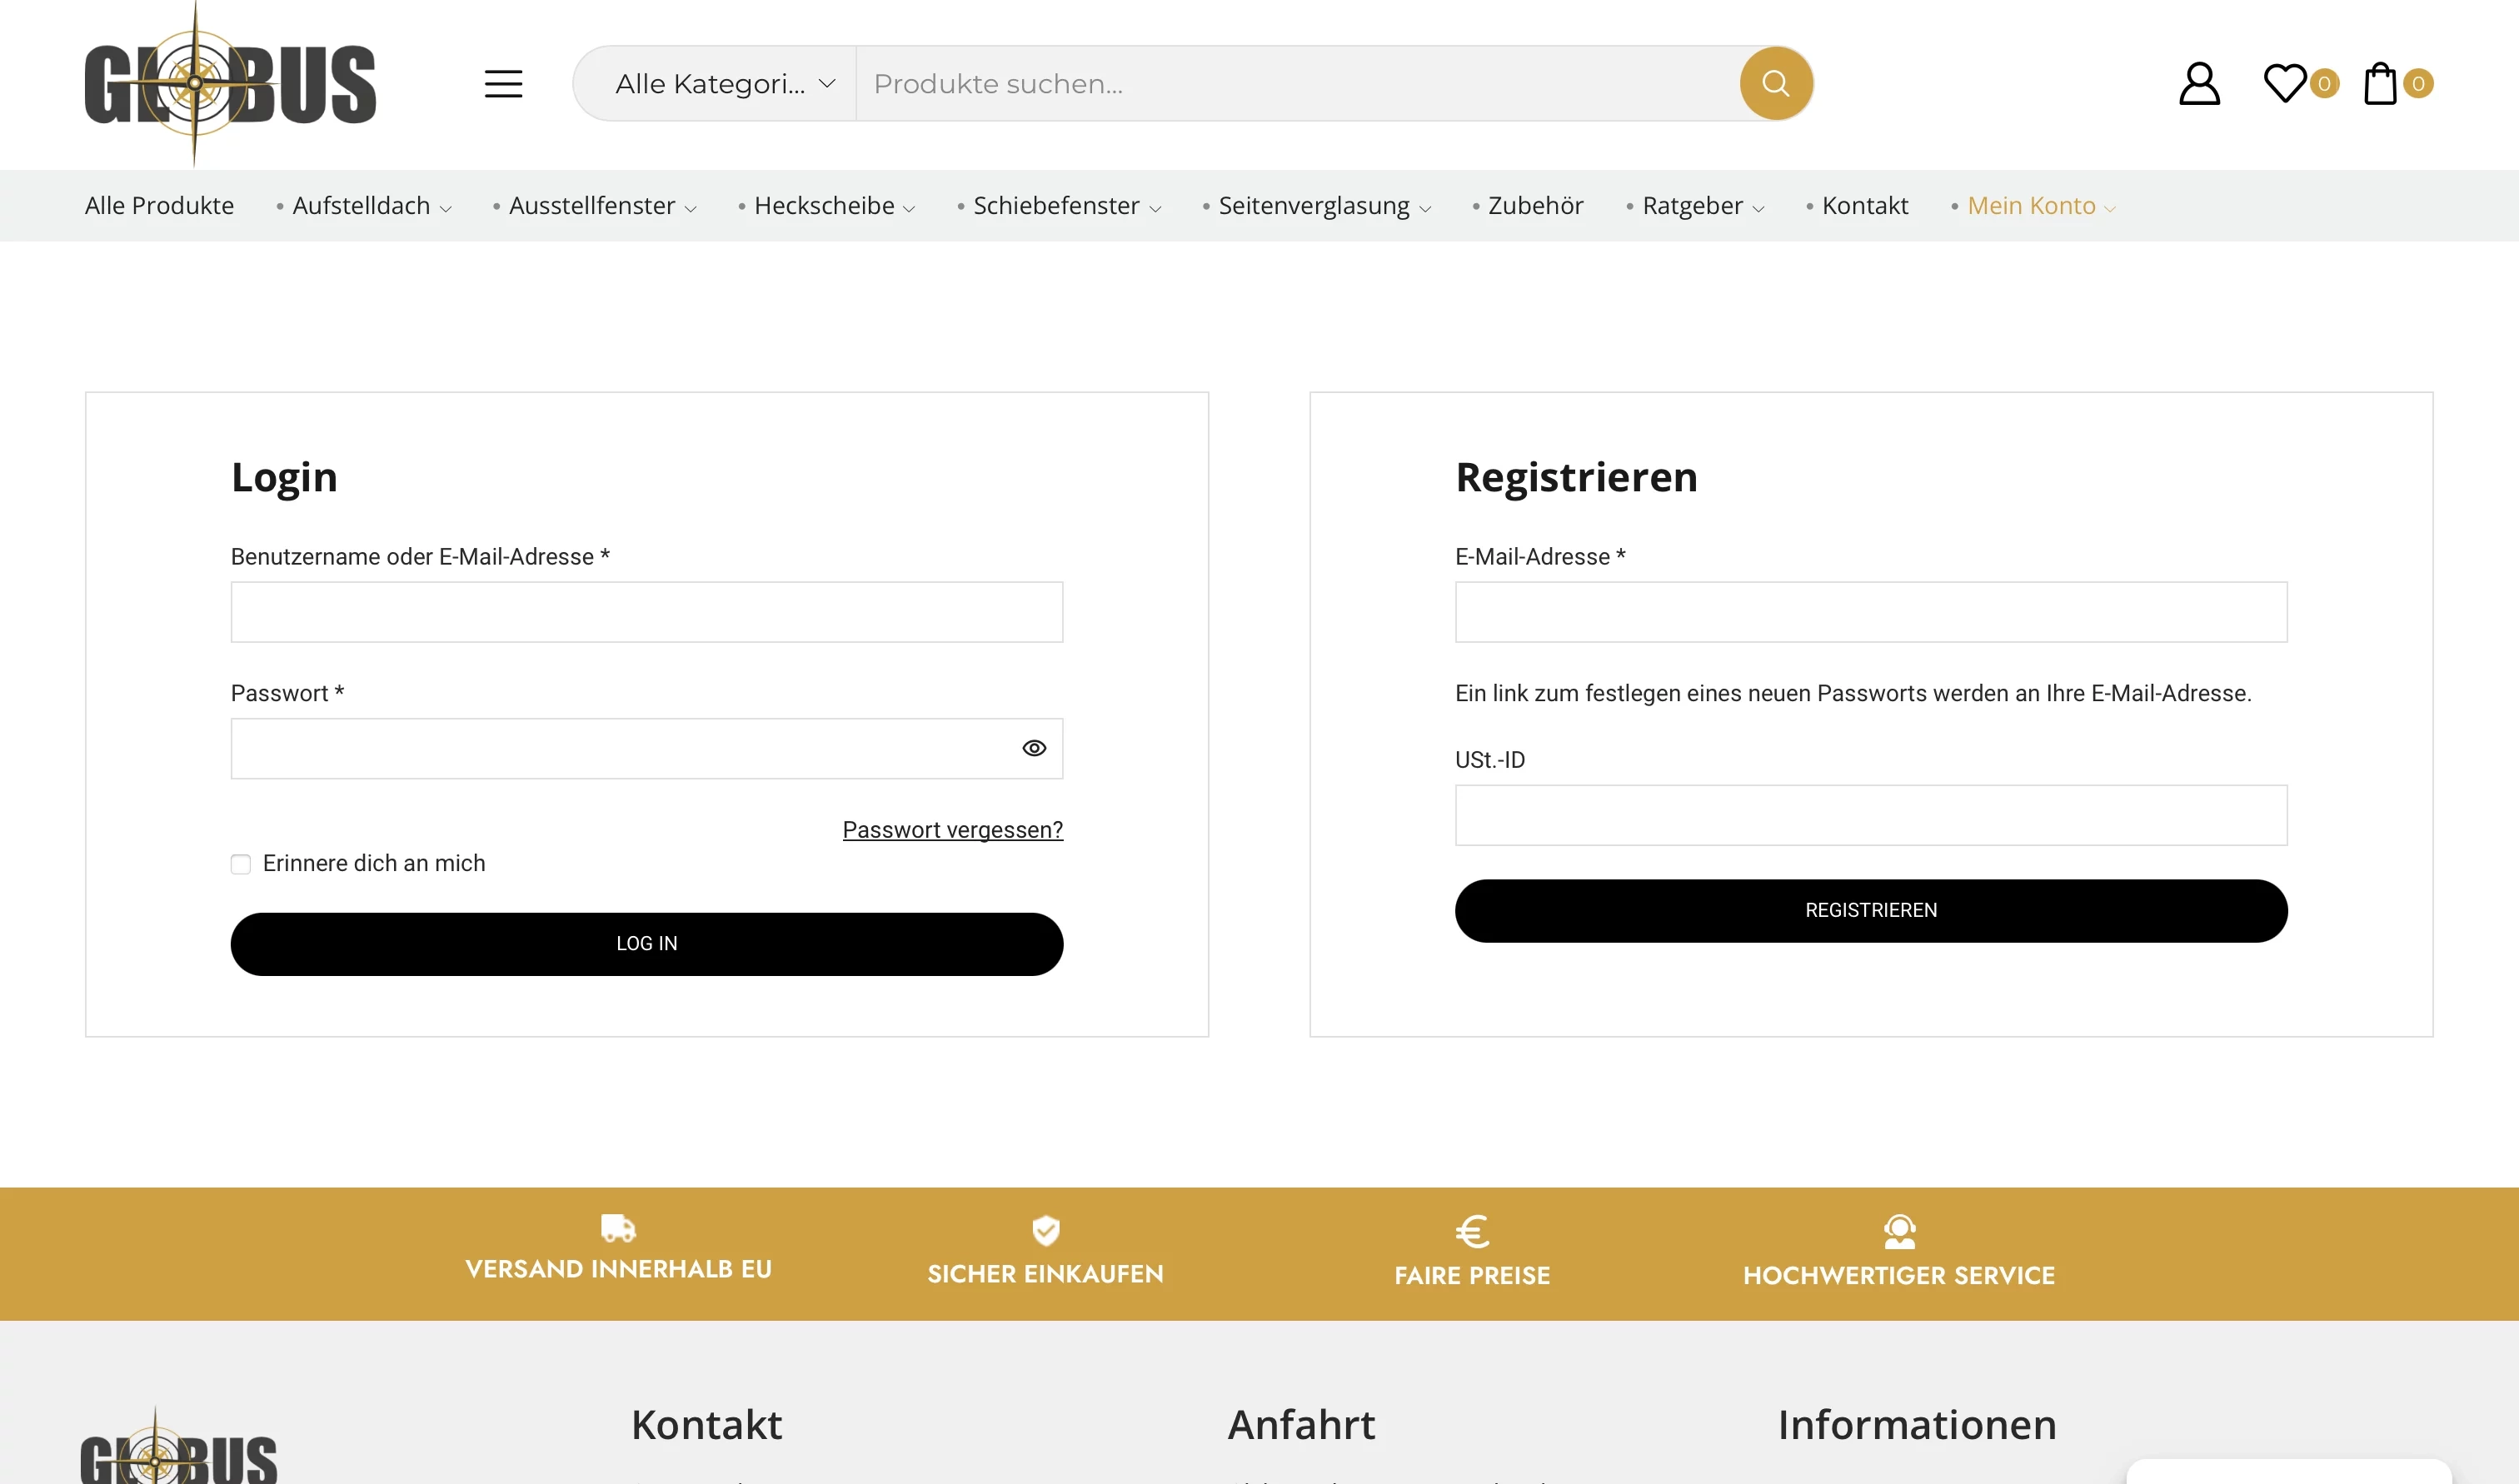Click the REGISTRIEREN button
The image size is (2519, 1484).
[1870, 910]
